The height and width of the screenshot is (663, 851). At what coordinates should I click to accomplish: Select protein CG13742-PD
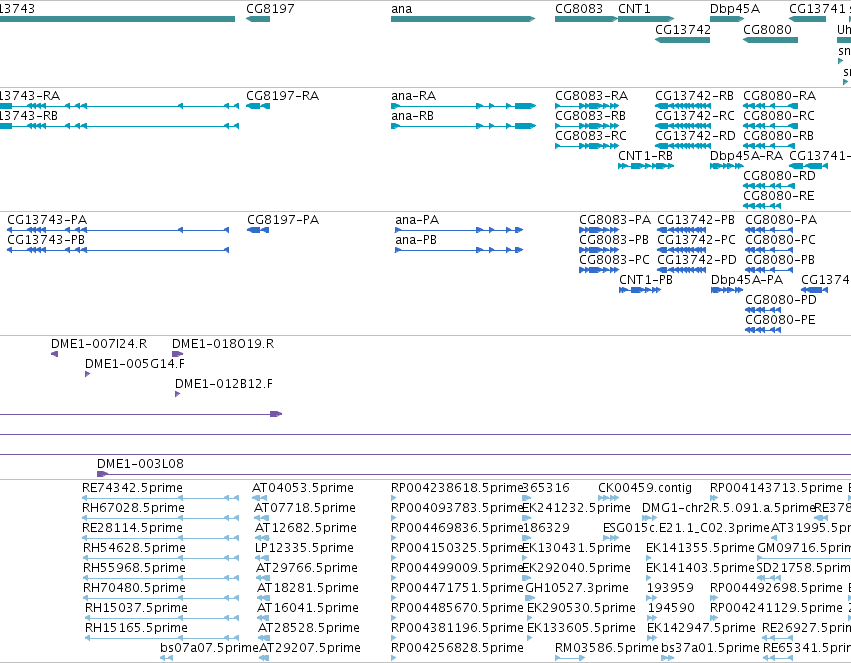click(682, 270)
